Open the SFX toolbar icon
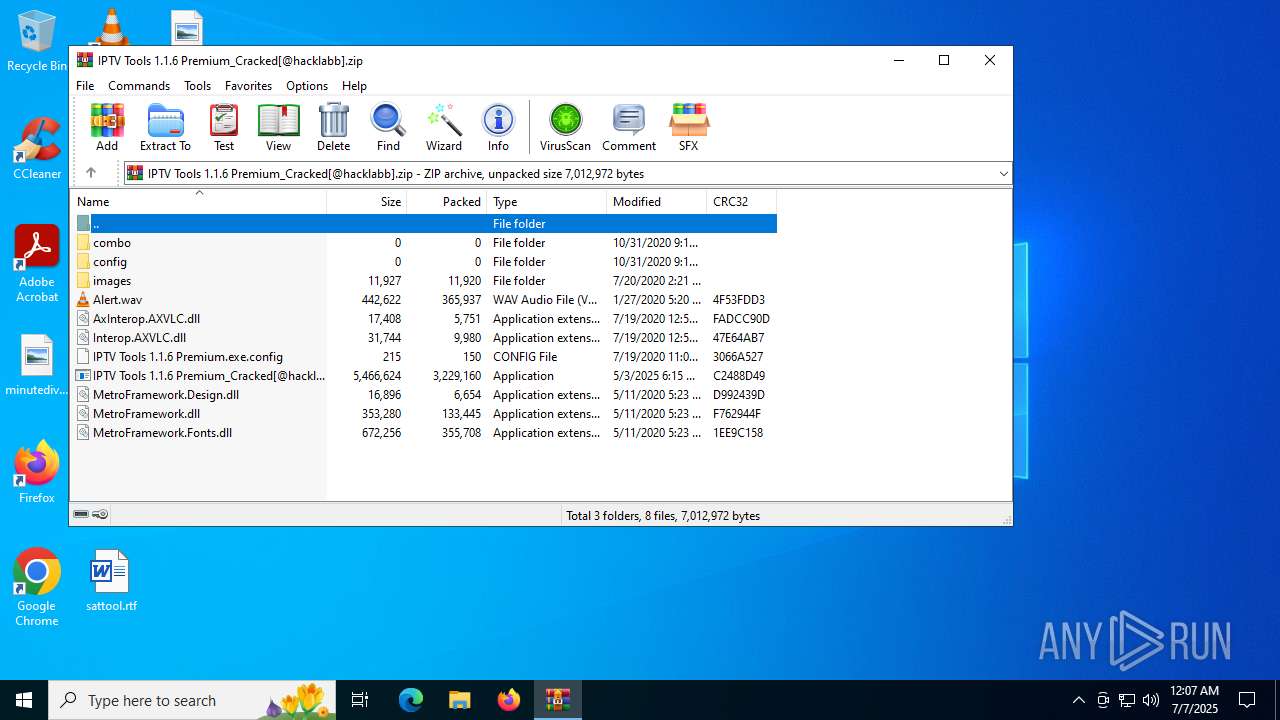The image size is (1280, 720). tap(688, 127)
